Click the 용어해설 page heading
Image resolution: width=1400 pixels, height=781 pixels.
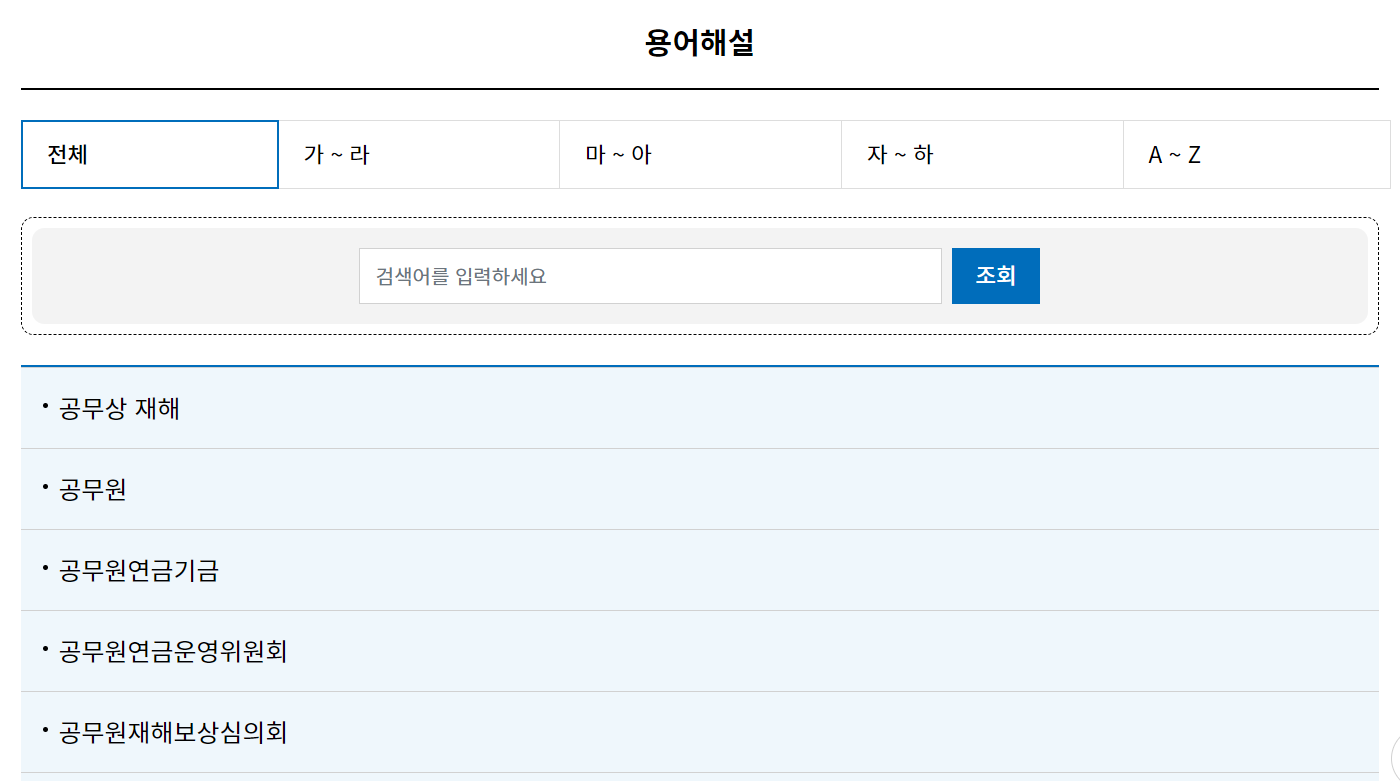(700, 42)
